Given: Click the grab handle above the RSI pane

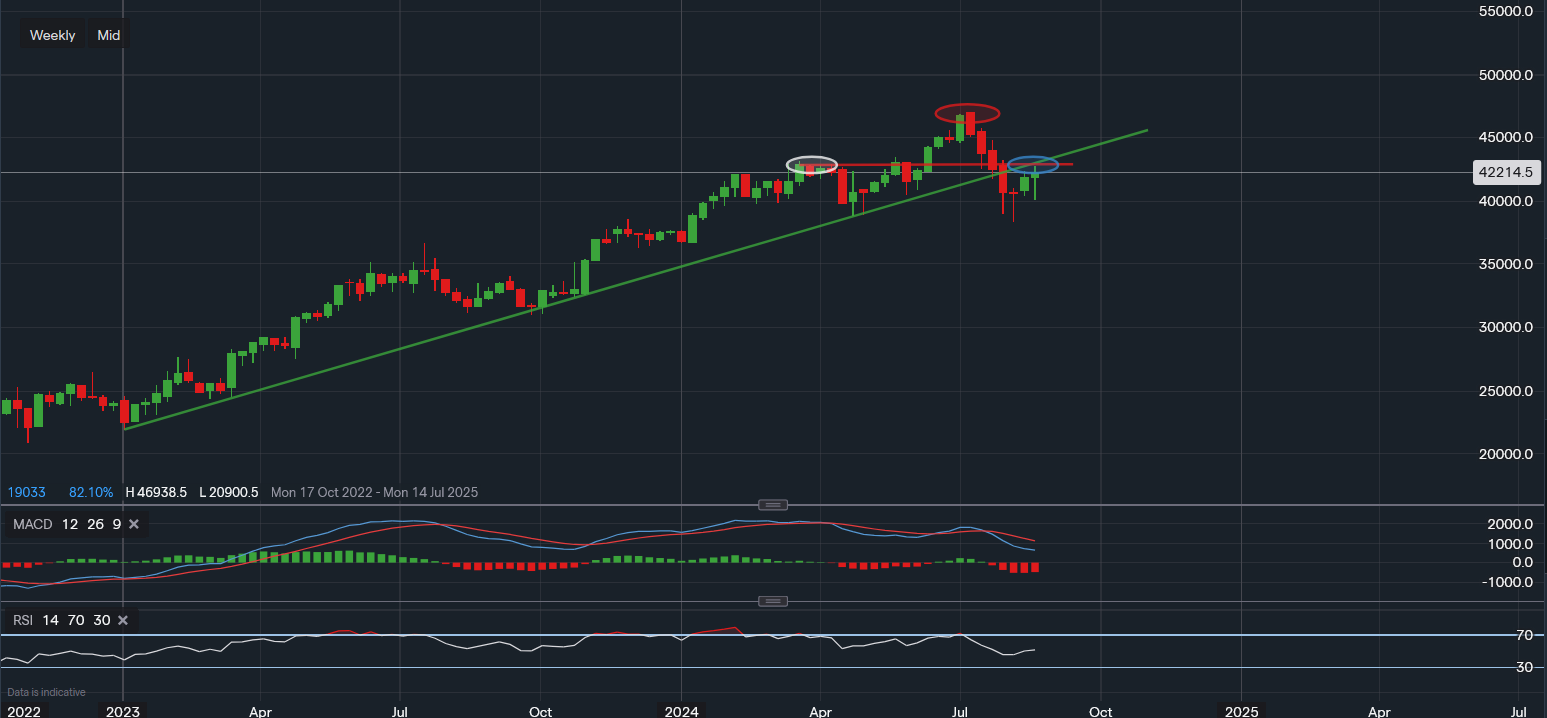Looking at the screenshot, I should (772, 600).
